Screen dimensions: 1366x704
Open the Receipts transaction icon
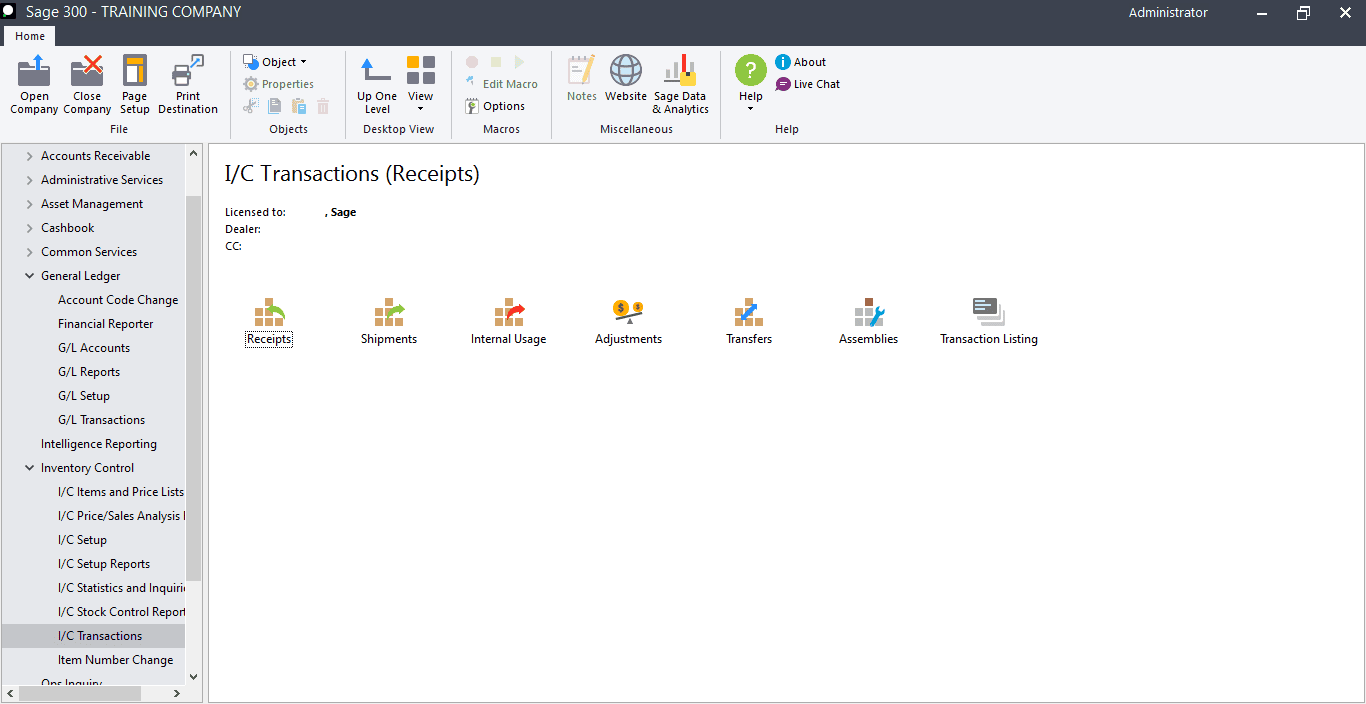(269, 322)
